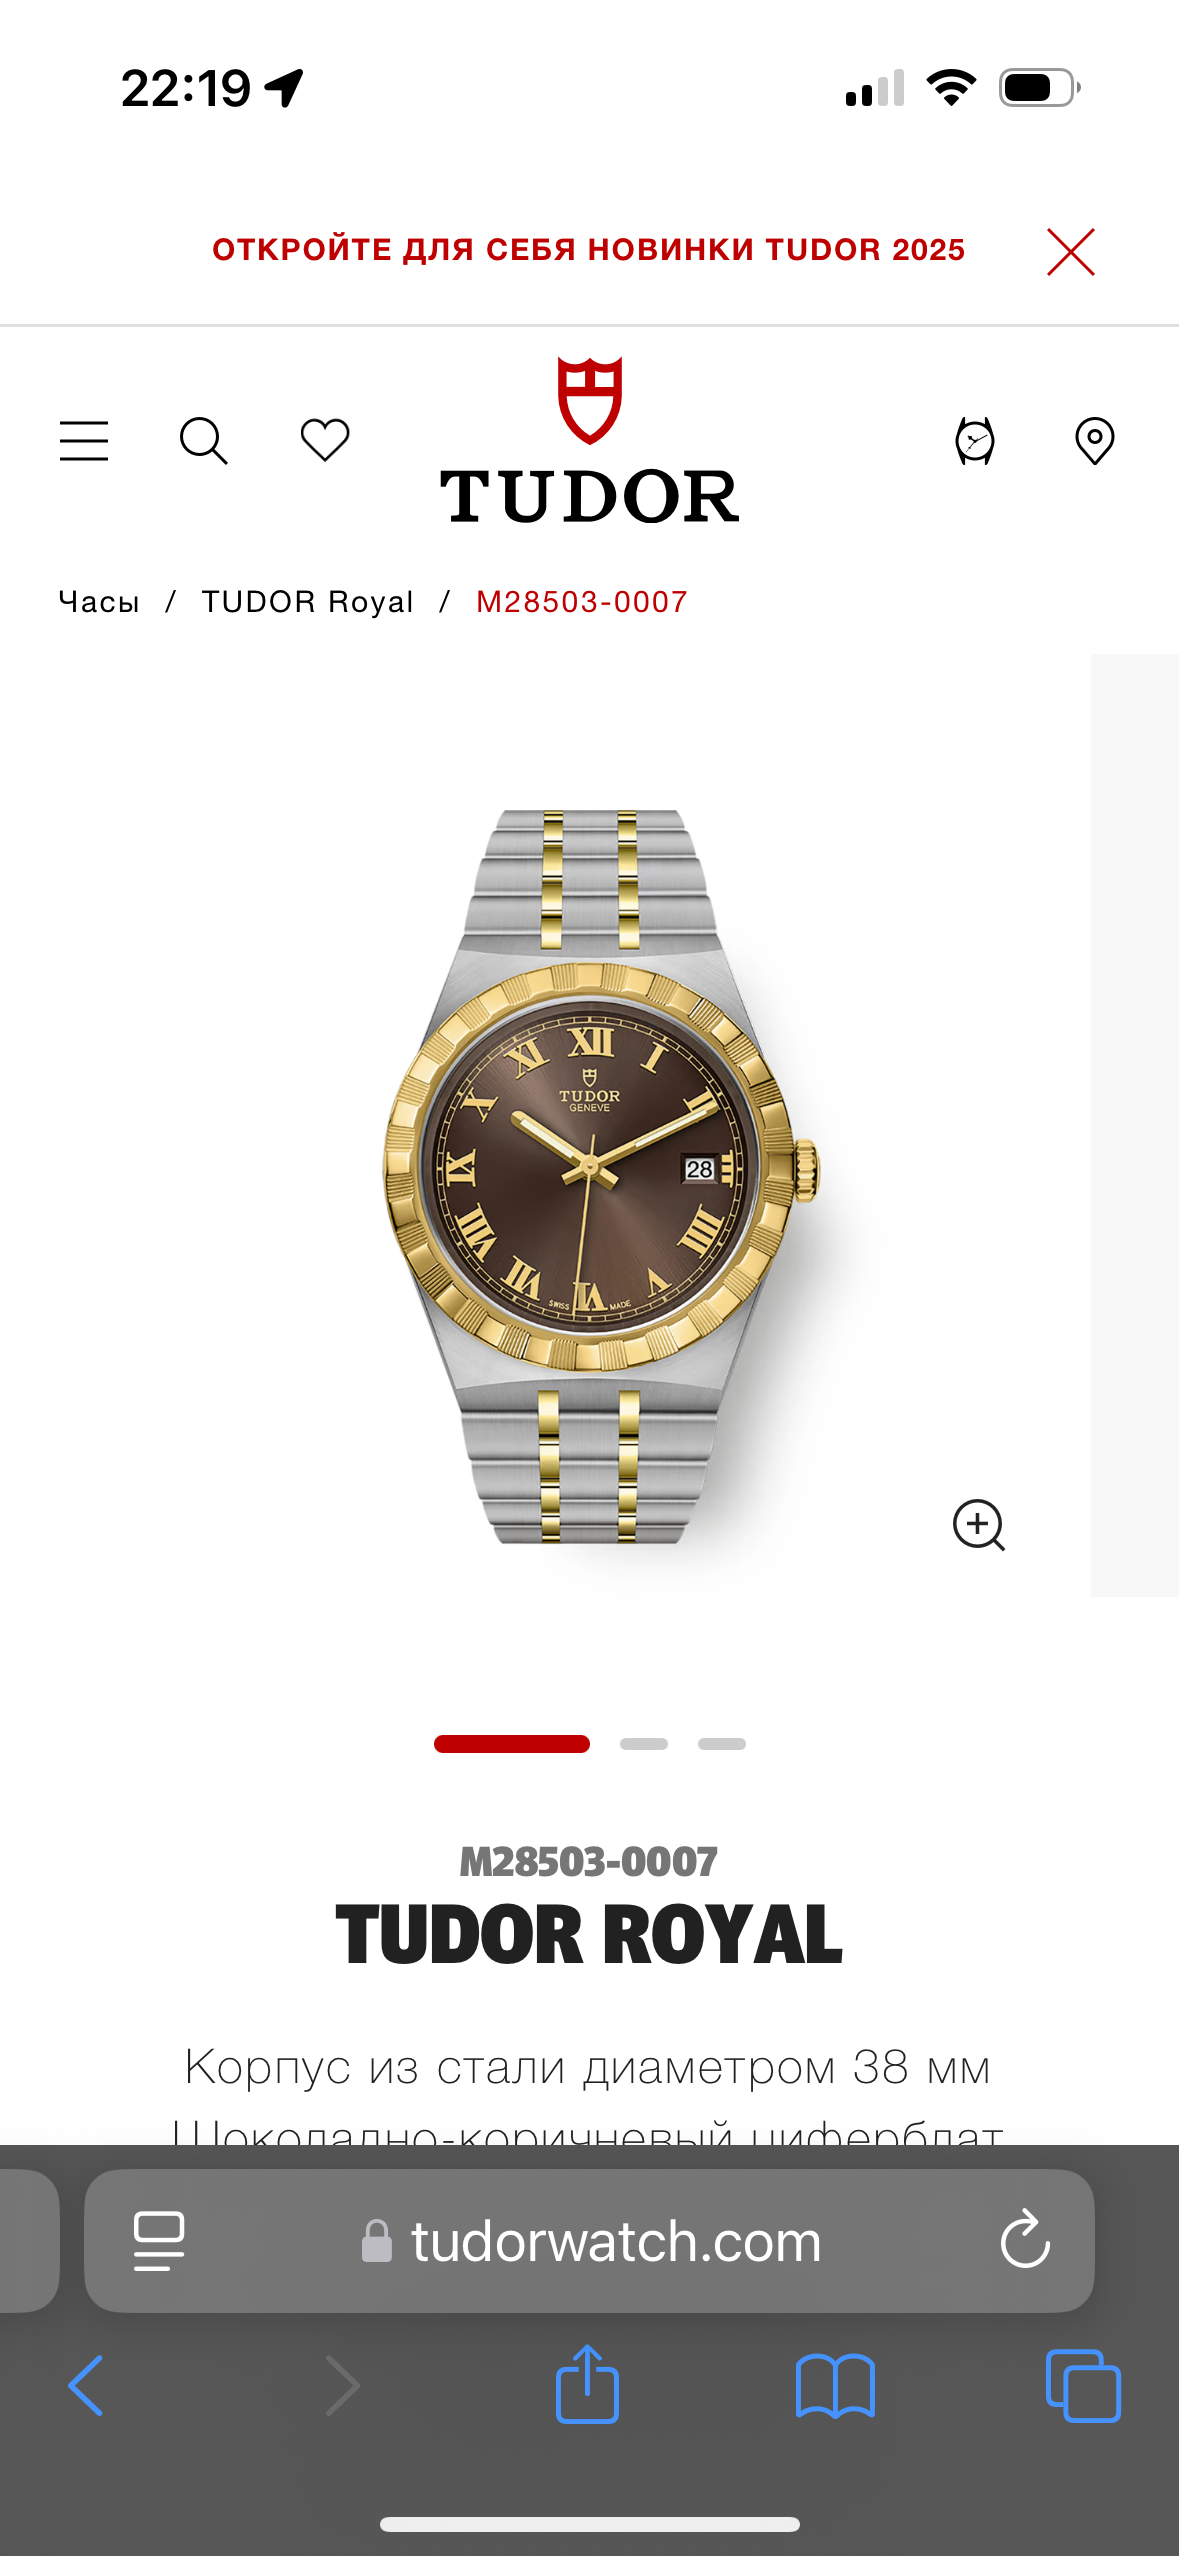Zoom into the watch image
The image size is (1179, 2556).
point(979,1525)
